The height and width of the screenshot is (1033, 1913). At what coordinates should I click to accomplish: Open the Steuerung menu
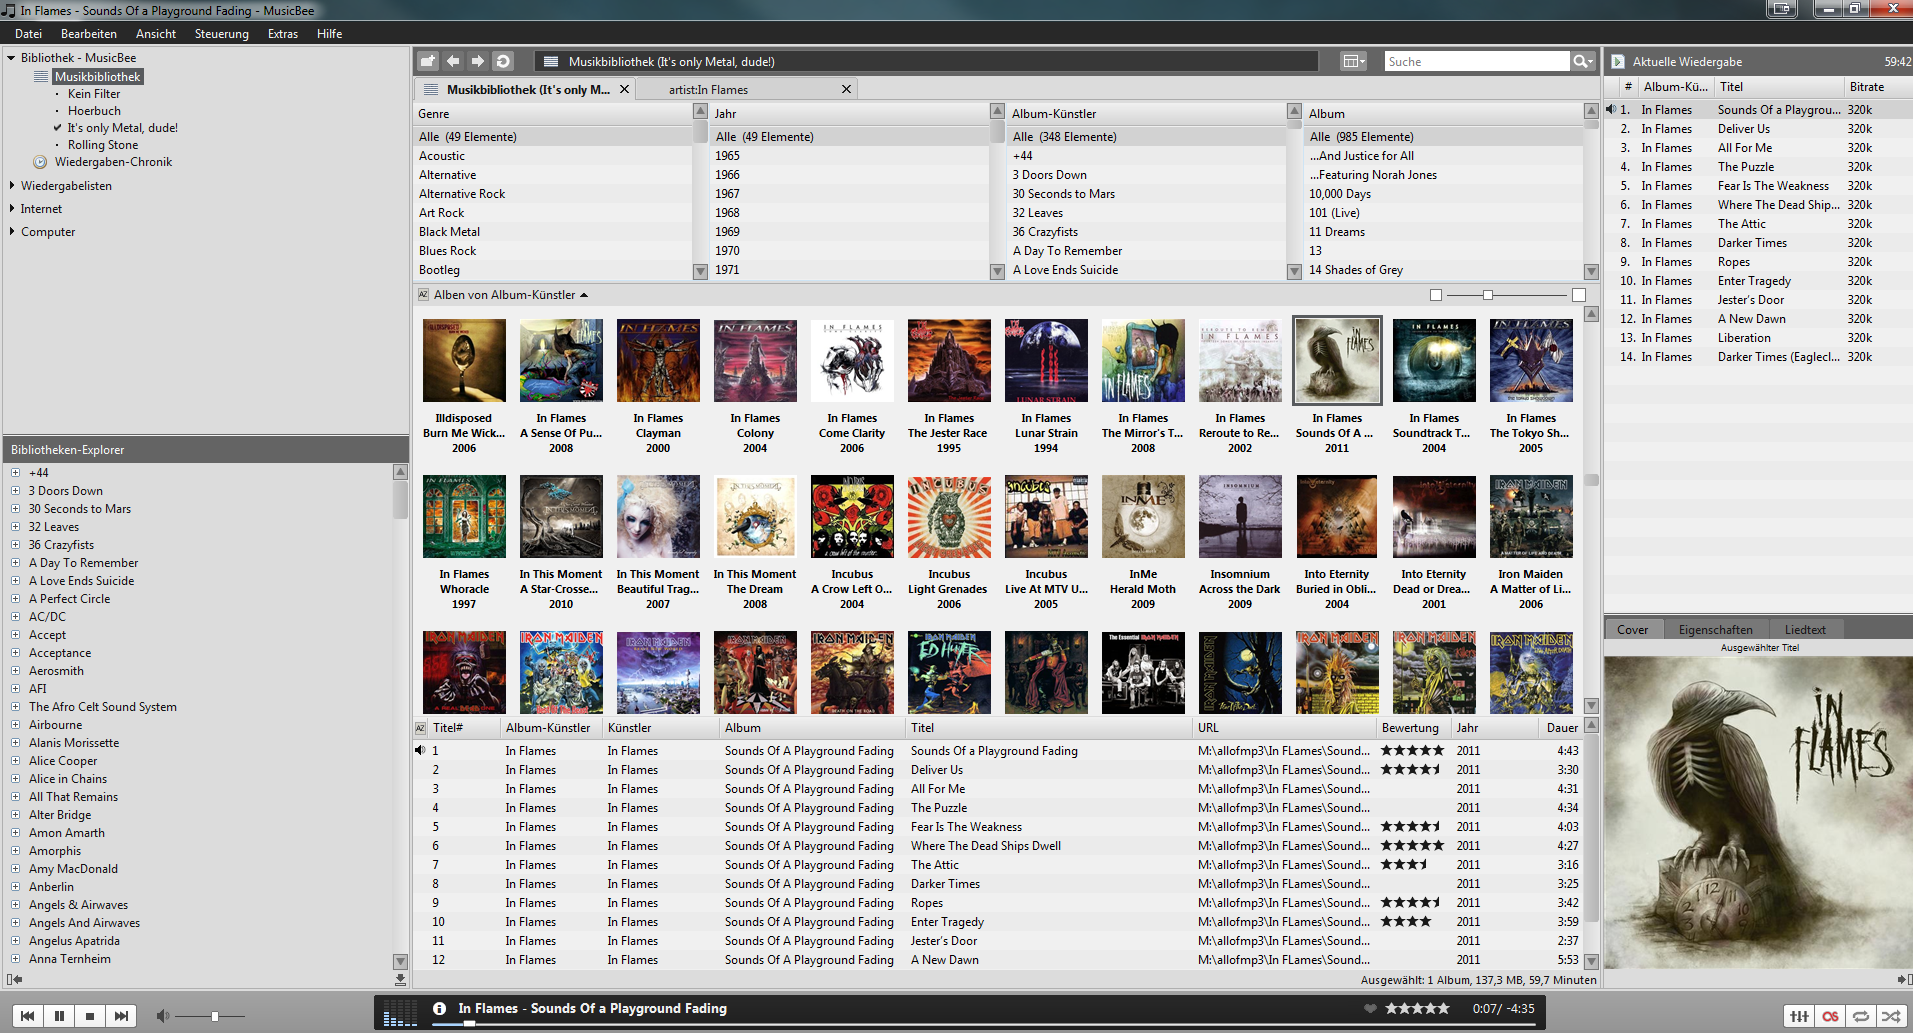[x=222, y=34]
